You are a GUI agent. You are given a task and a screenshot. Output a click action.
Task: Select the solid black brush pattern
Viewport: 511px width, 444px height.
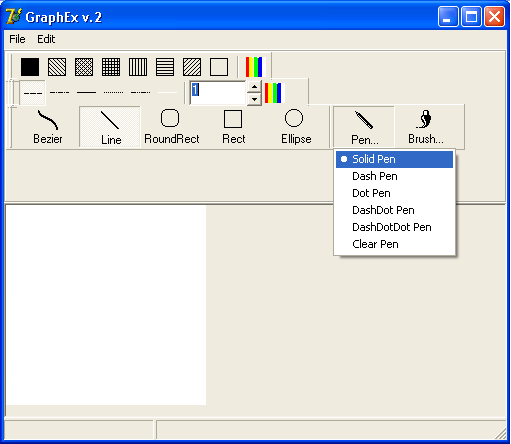pyautogui.click(x=30, y=67)
